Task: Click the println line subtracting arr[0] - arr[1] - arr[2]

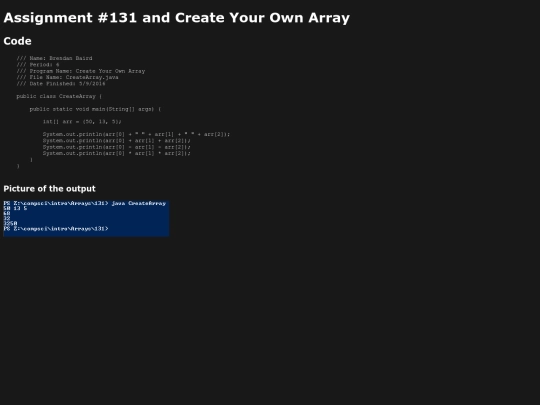Action: pyautogui.click(x=117, y=147)
